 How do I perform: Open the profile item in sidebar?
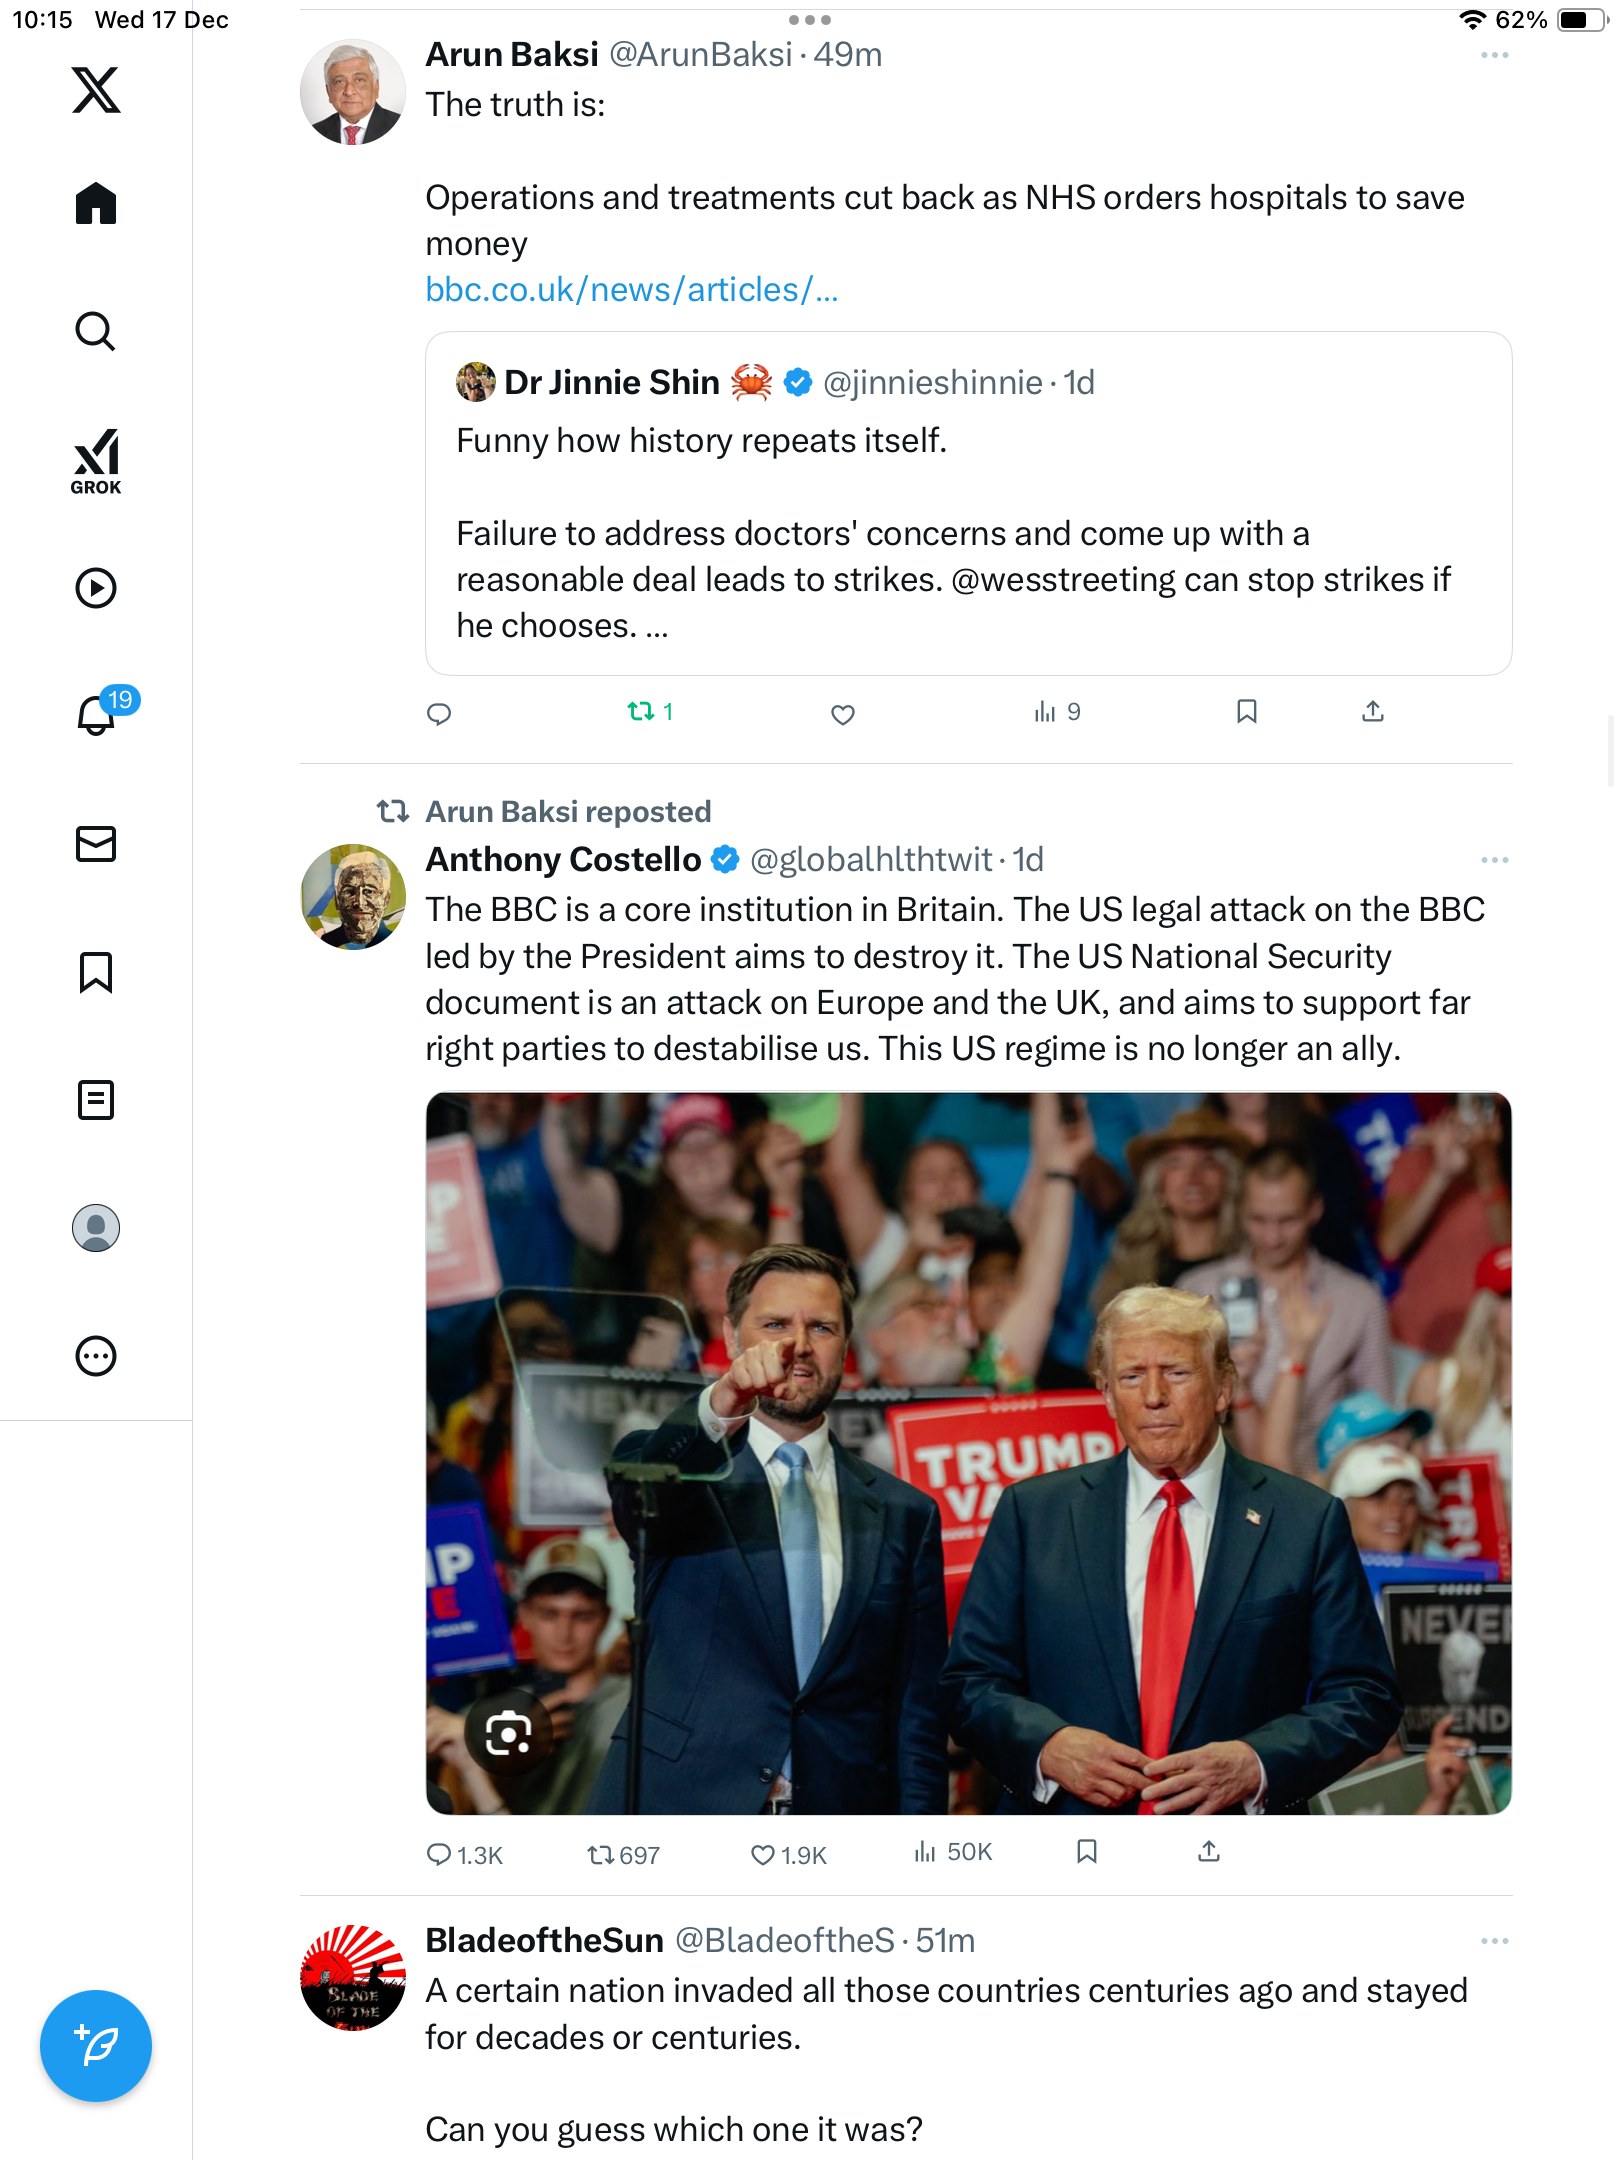coord(96,1228)
